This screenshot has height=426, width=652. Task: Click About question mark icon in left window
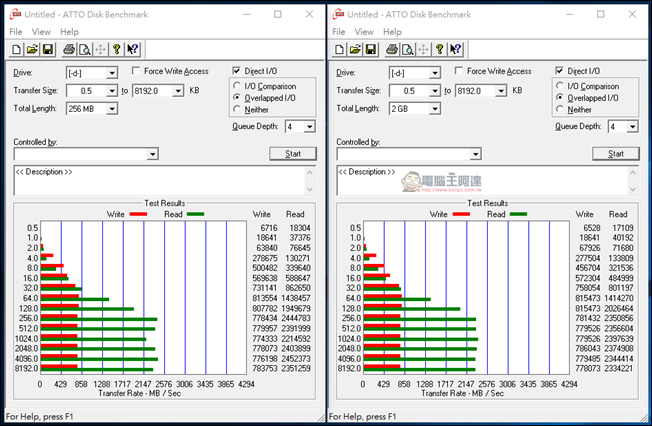[116, 50]
